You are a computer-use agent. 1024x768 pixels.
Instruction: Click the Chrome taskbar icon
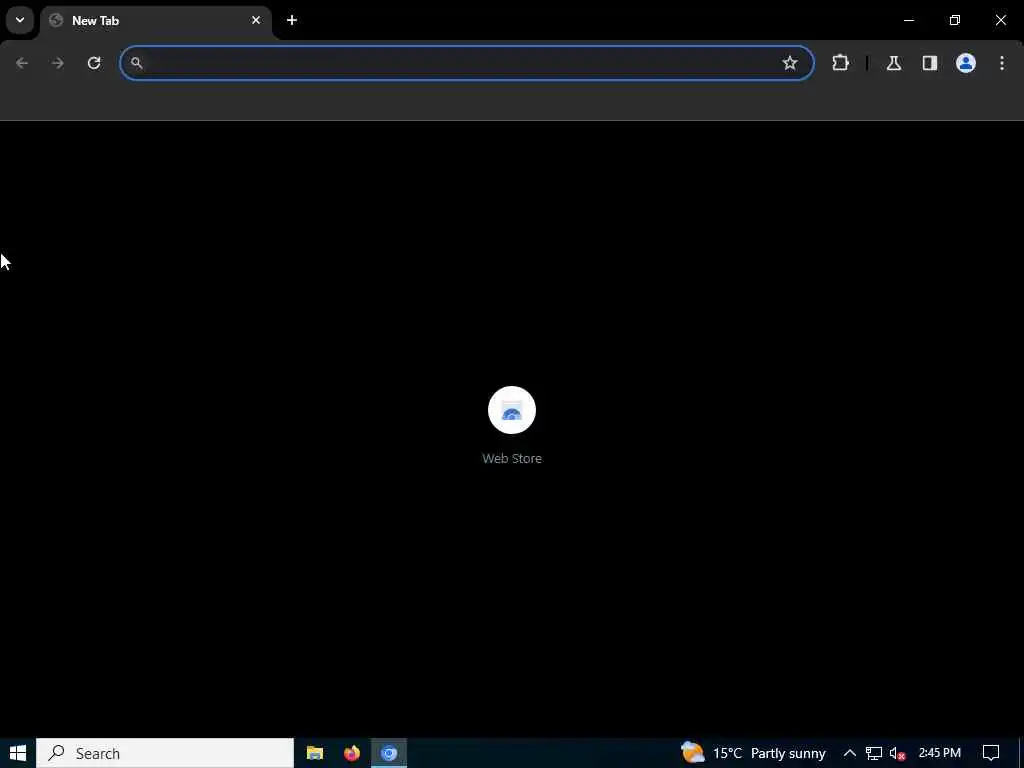tap(389, 753)
